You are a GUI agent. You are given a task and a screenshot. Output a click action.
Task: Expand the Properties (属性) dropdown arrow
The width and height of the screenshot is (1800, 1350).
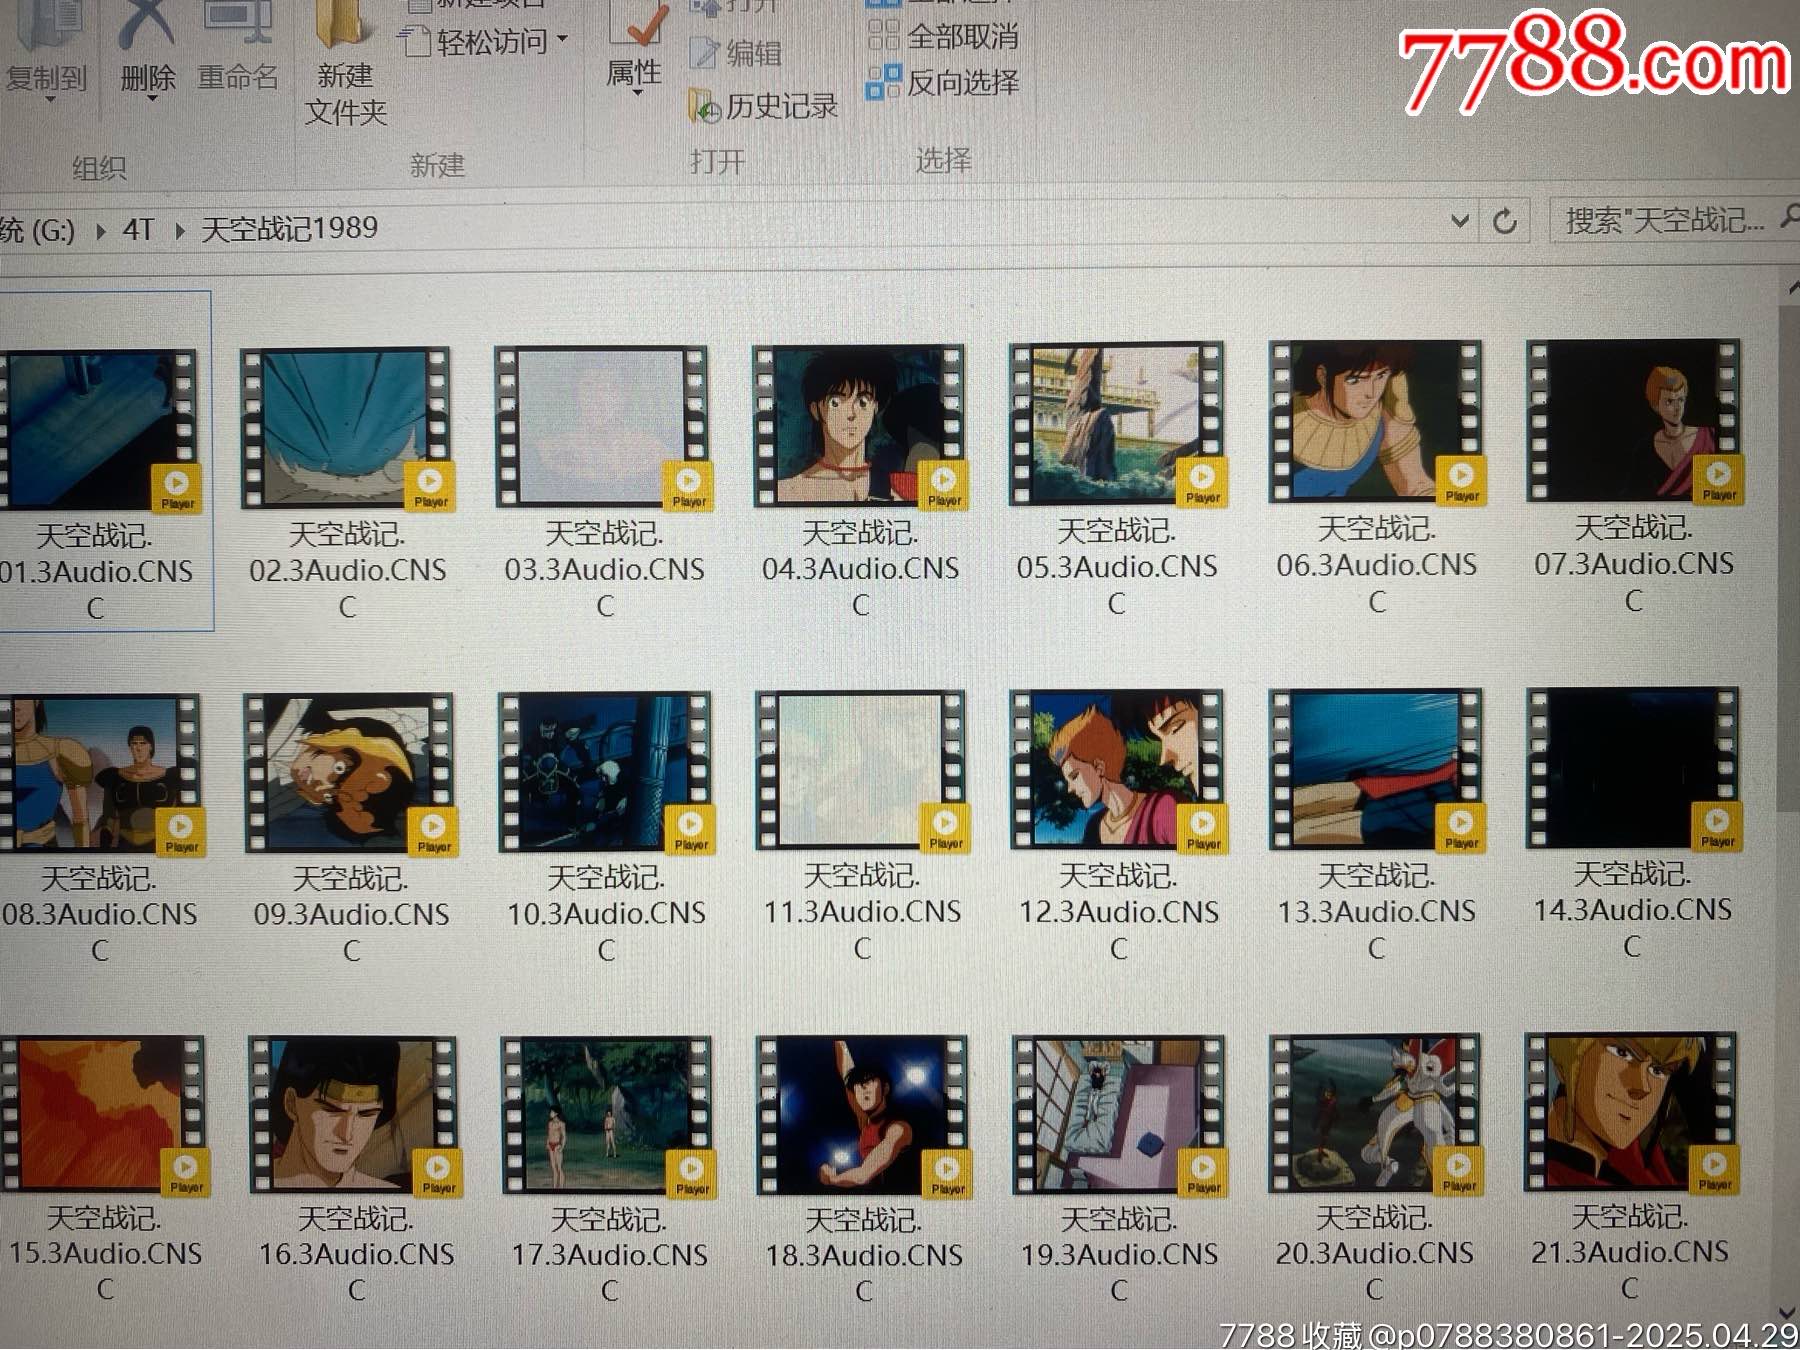pos(637,93)
